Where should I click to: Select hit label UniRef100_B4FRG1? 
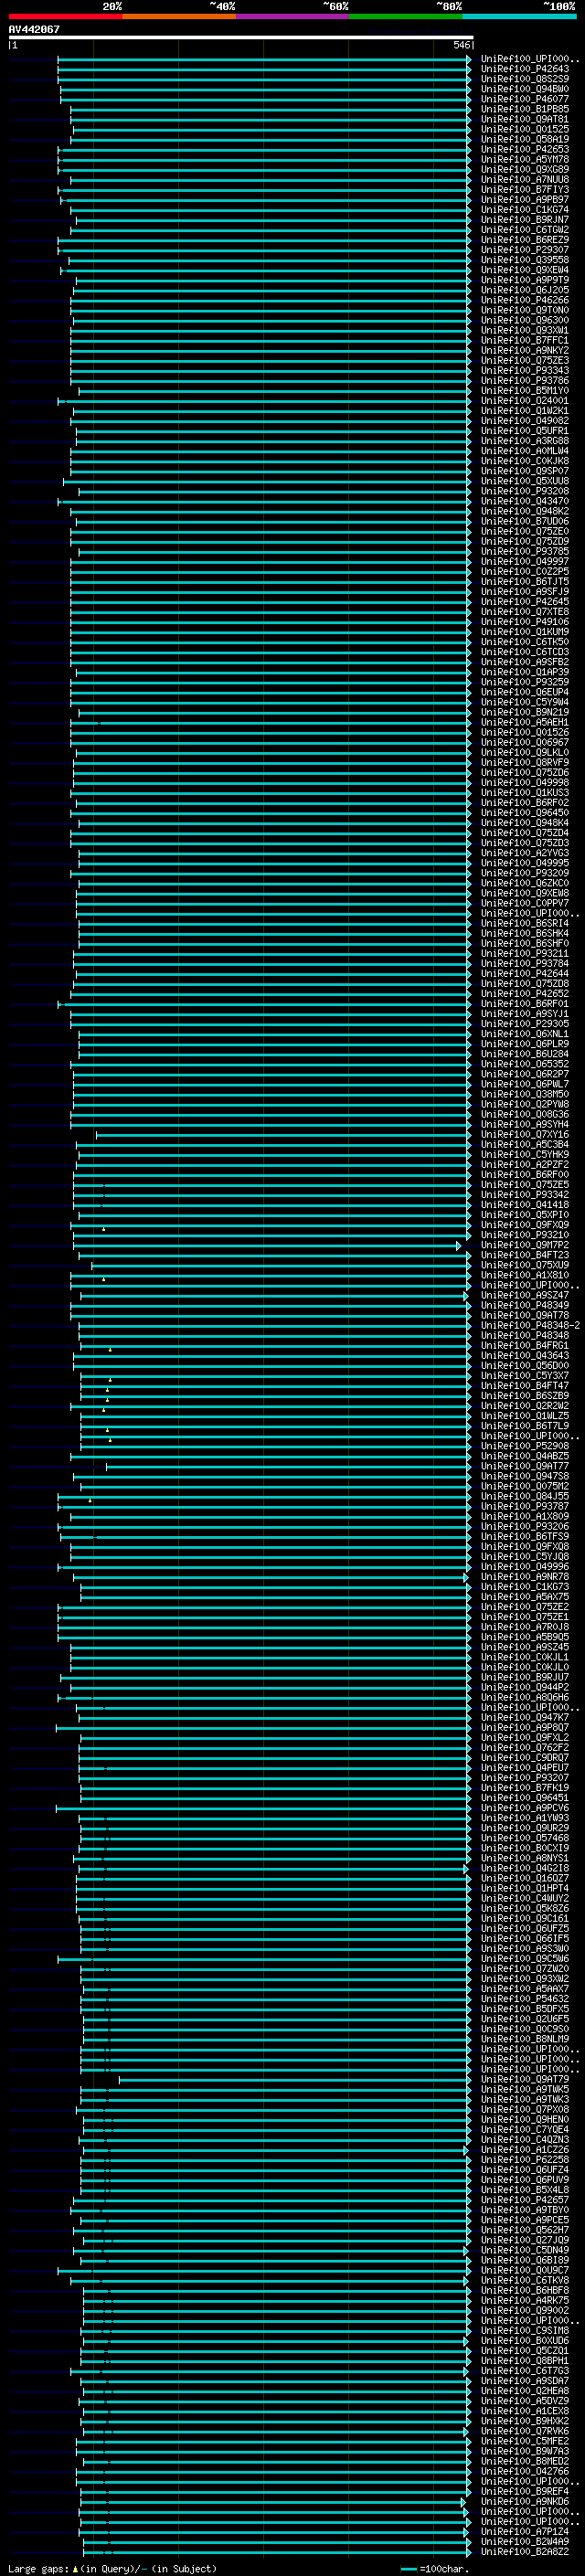525,1345
